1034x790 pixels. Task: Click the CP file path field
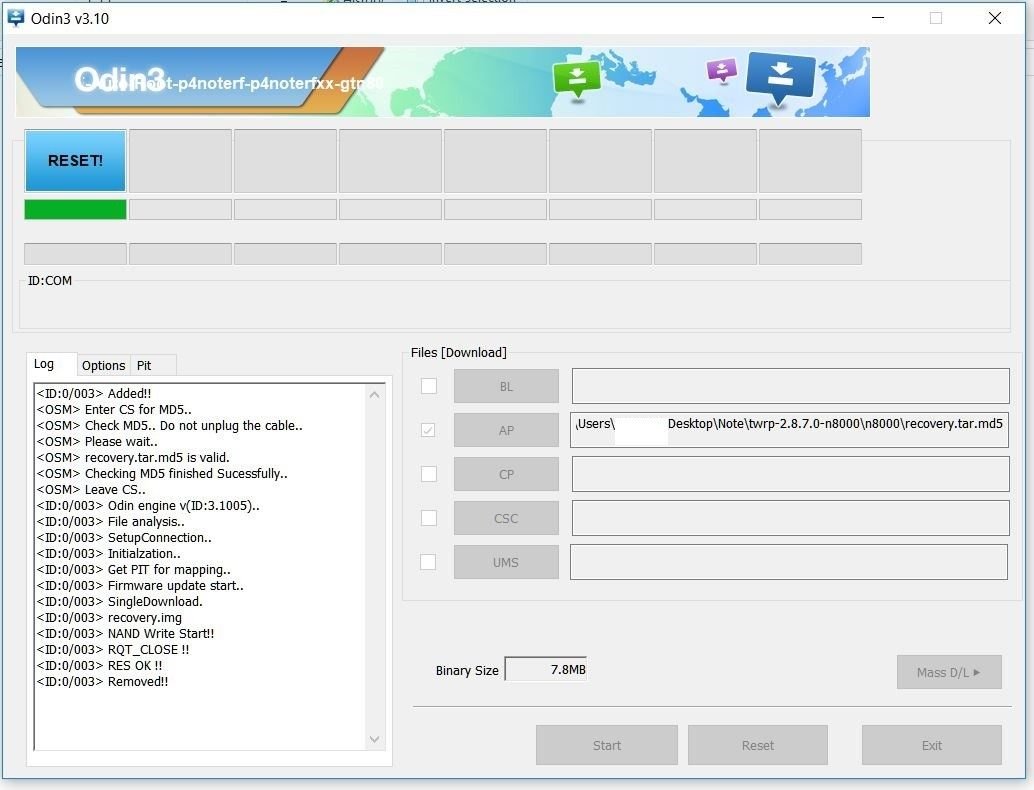point(790,473)
